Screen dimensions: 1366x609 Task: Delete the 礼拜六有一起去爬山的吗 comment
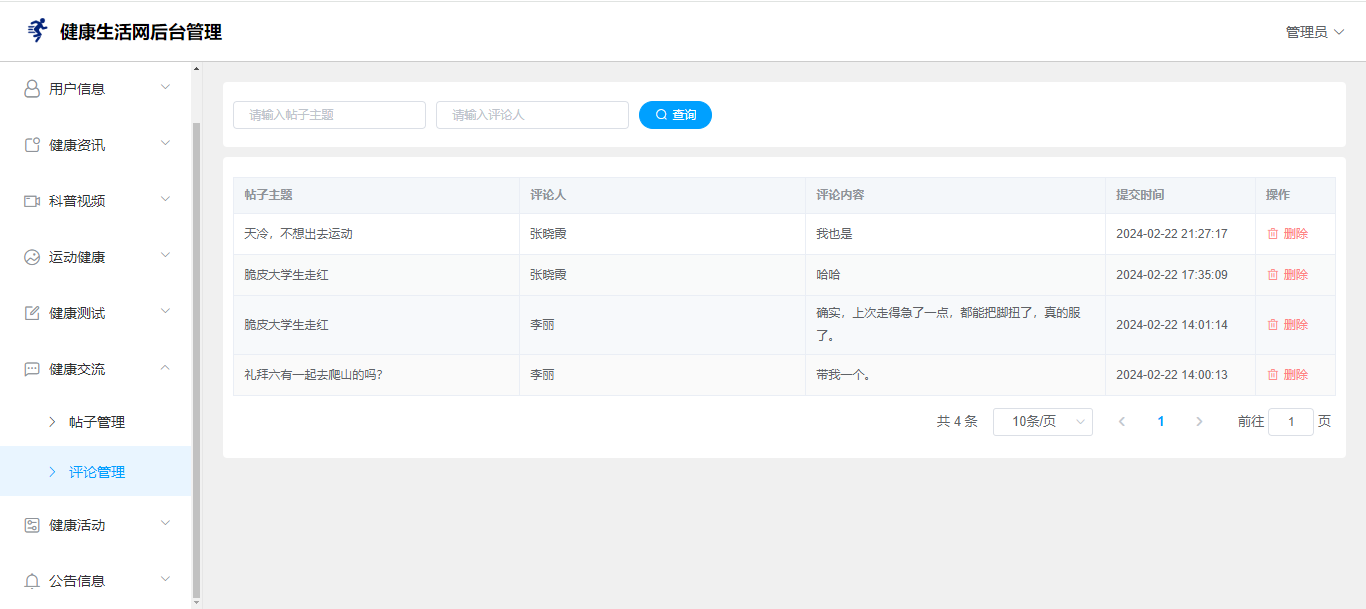click(x=1287, y=375)
